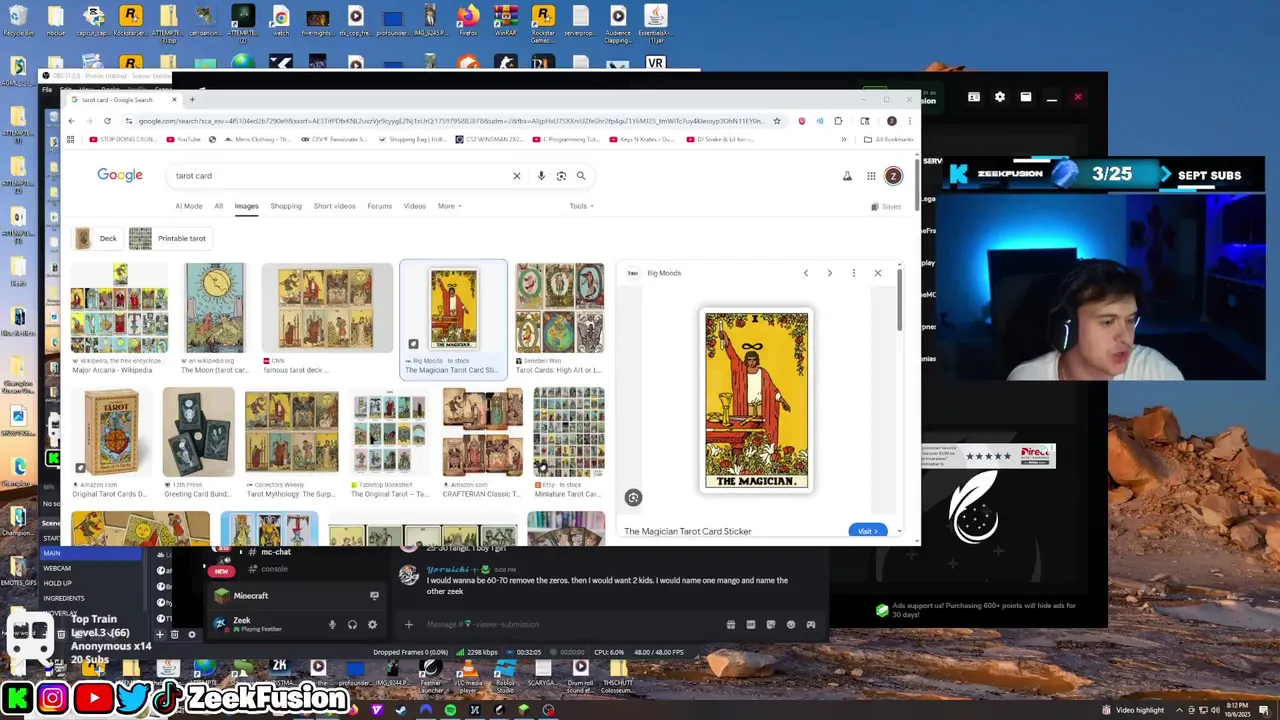This screenshot has width=1280, height=720.
Task: Start voice search with the microphone icon
Action: tap(541, 176)
